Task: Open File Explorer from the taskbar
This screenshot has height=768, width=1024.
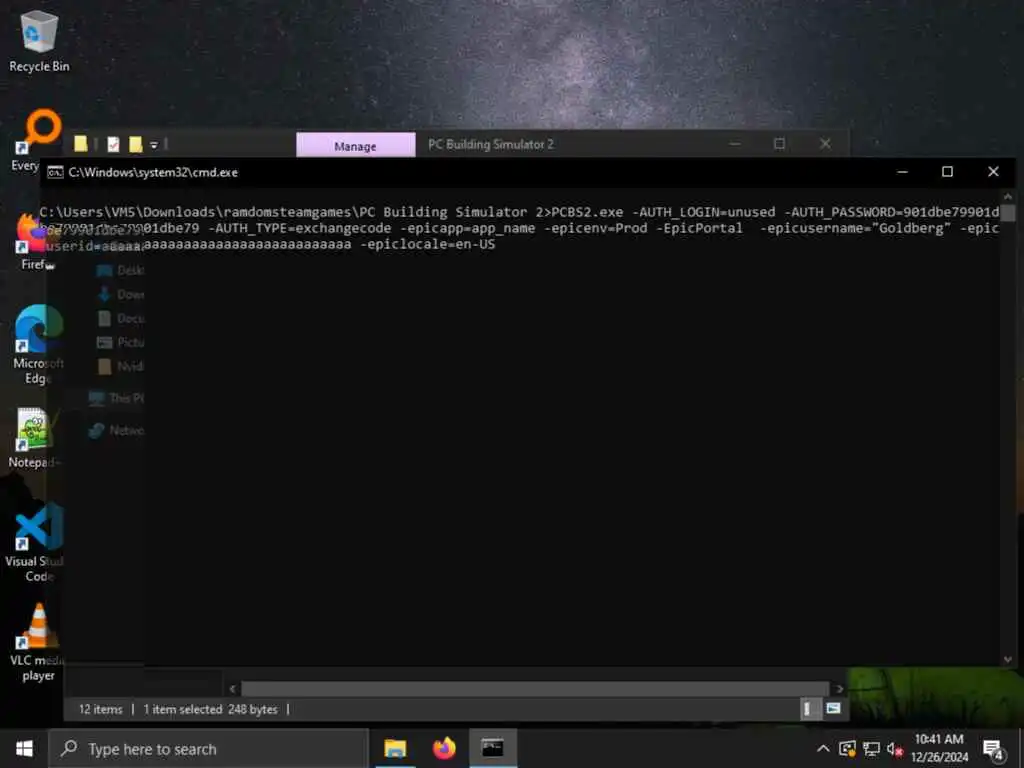Action: point(395,748)
